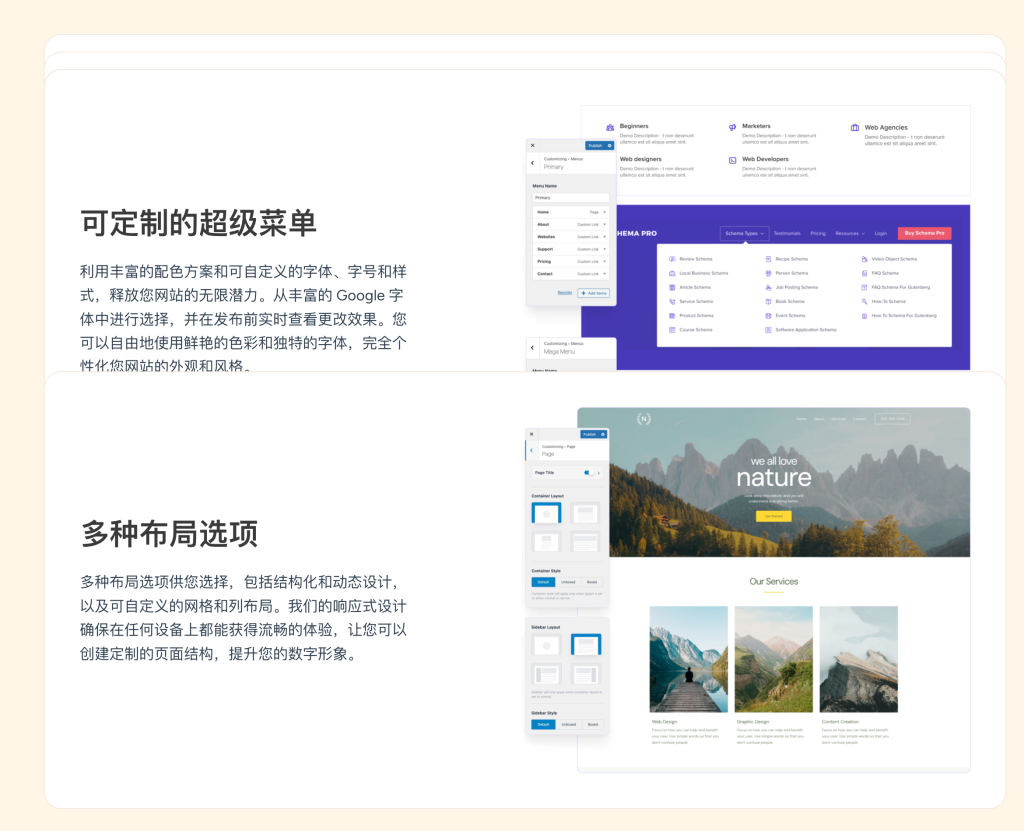The width and height of the screenshot is (1024, 831).
Task: Expand the Pricing menu item arrow
Action: [x=605, y=261]
